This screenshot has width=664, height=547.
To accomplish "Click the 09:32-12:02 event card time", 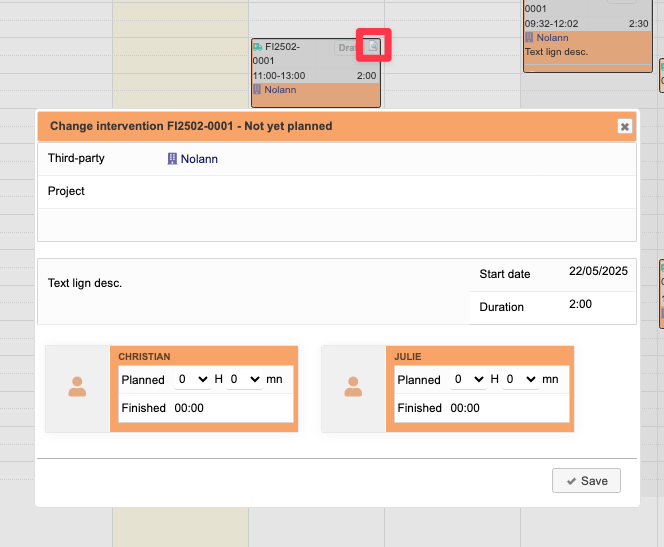I will tap(550, 23).
